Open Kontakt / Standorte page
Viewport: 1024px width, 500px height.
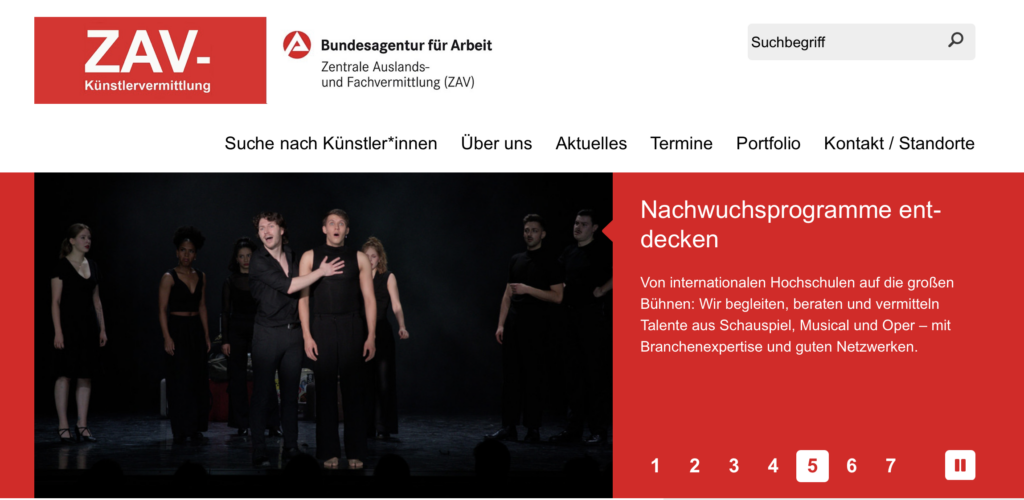click(x=899, y=144)
